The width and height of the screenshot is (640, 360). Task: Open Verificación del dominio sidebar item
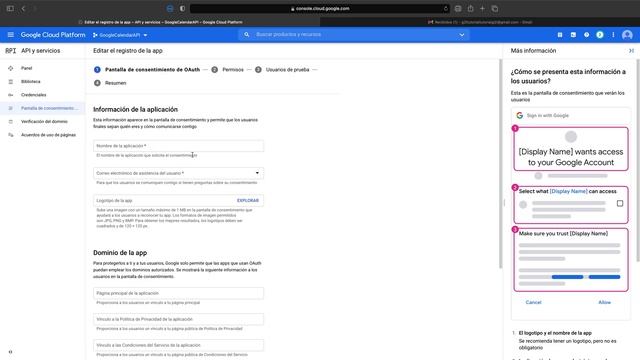tap(44, 122)
